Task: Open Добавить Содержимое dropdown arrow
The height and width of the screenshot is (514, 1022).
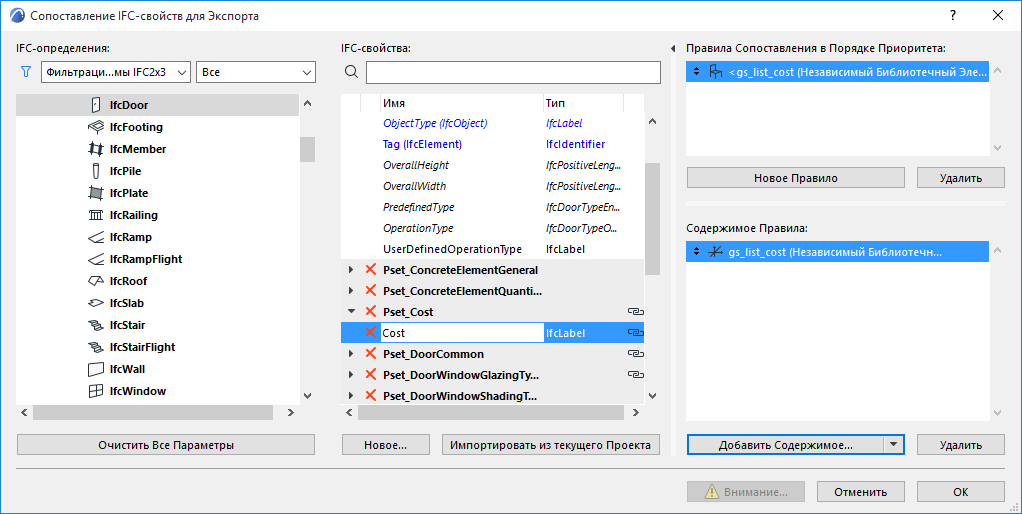Action: (x=894, y=445)
